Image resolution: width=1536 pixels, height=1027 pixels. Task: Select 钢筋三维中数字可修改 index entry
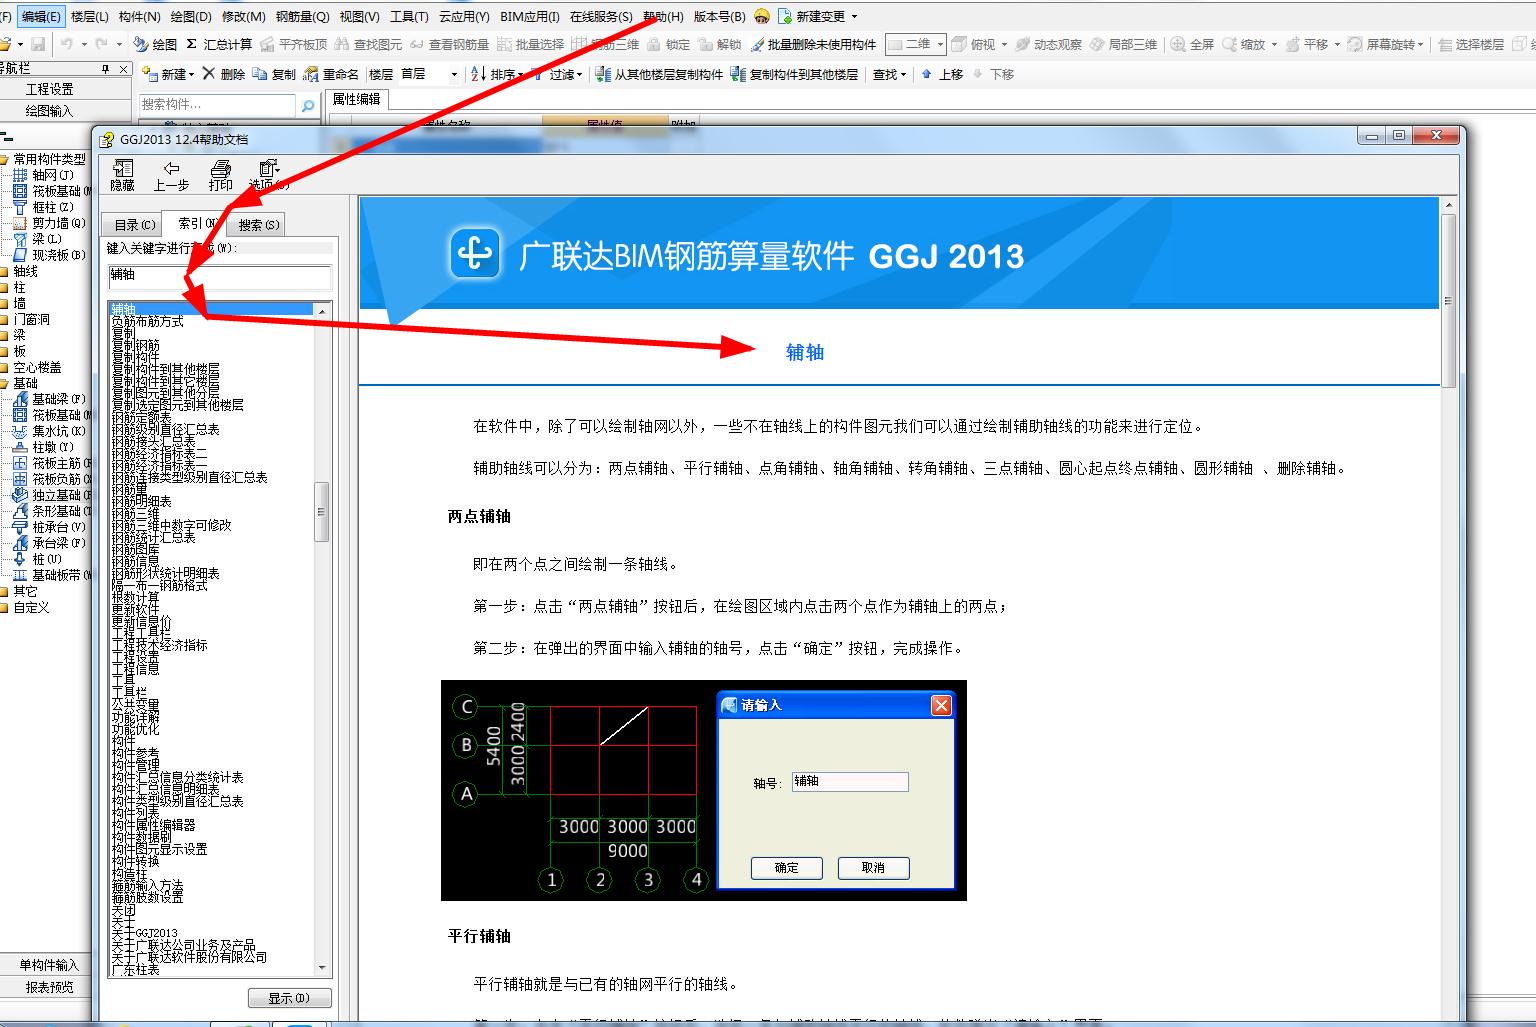pos(171,525)
